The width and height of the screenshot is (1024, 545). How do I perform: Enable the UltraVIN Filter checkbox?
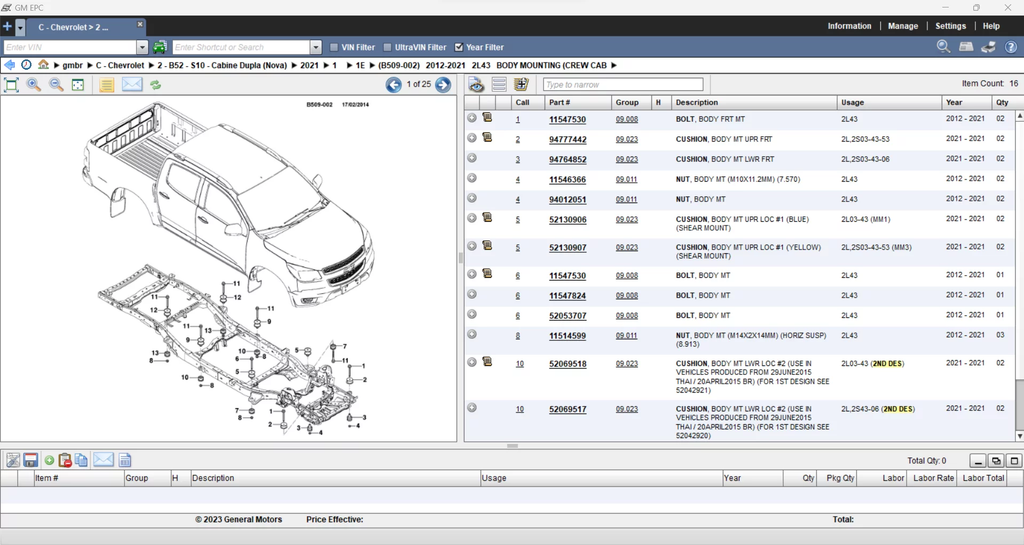tap(388, 47)
